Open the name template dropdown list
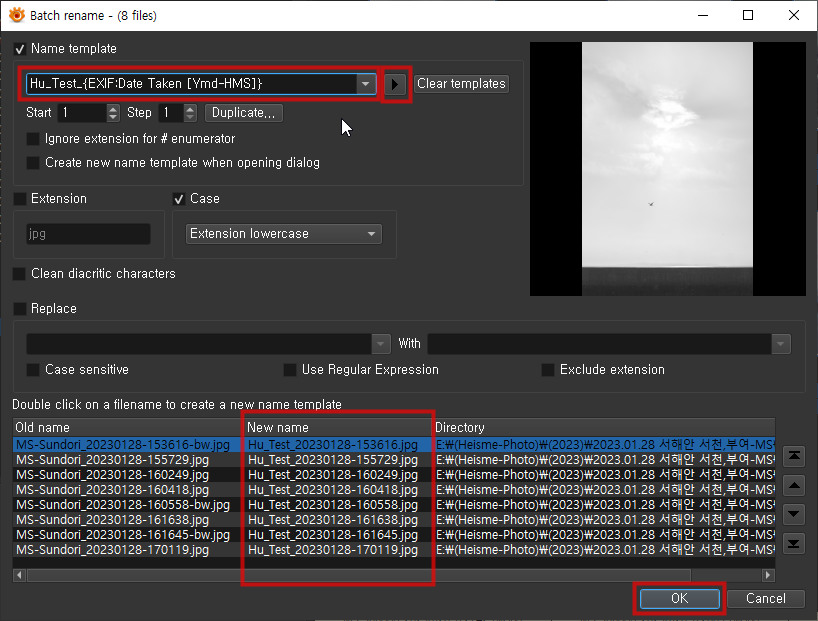This screenshot has width=818, height=621. coord(366,84)
